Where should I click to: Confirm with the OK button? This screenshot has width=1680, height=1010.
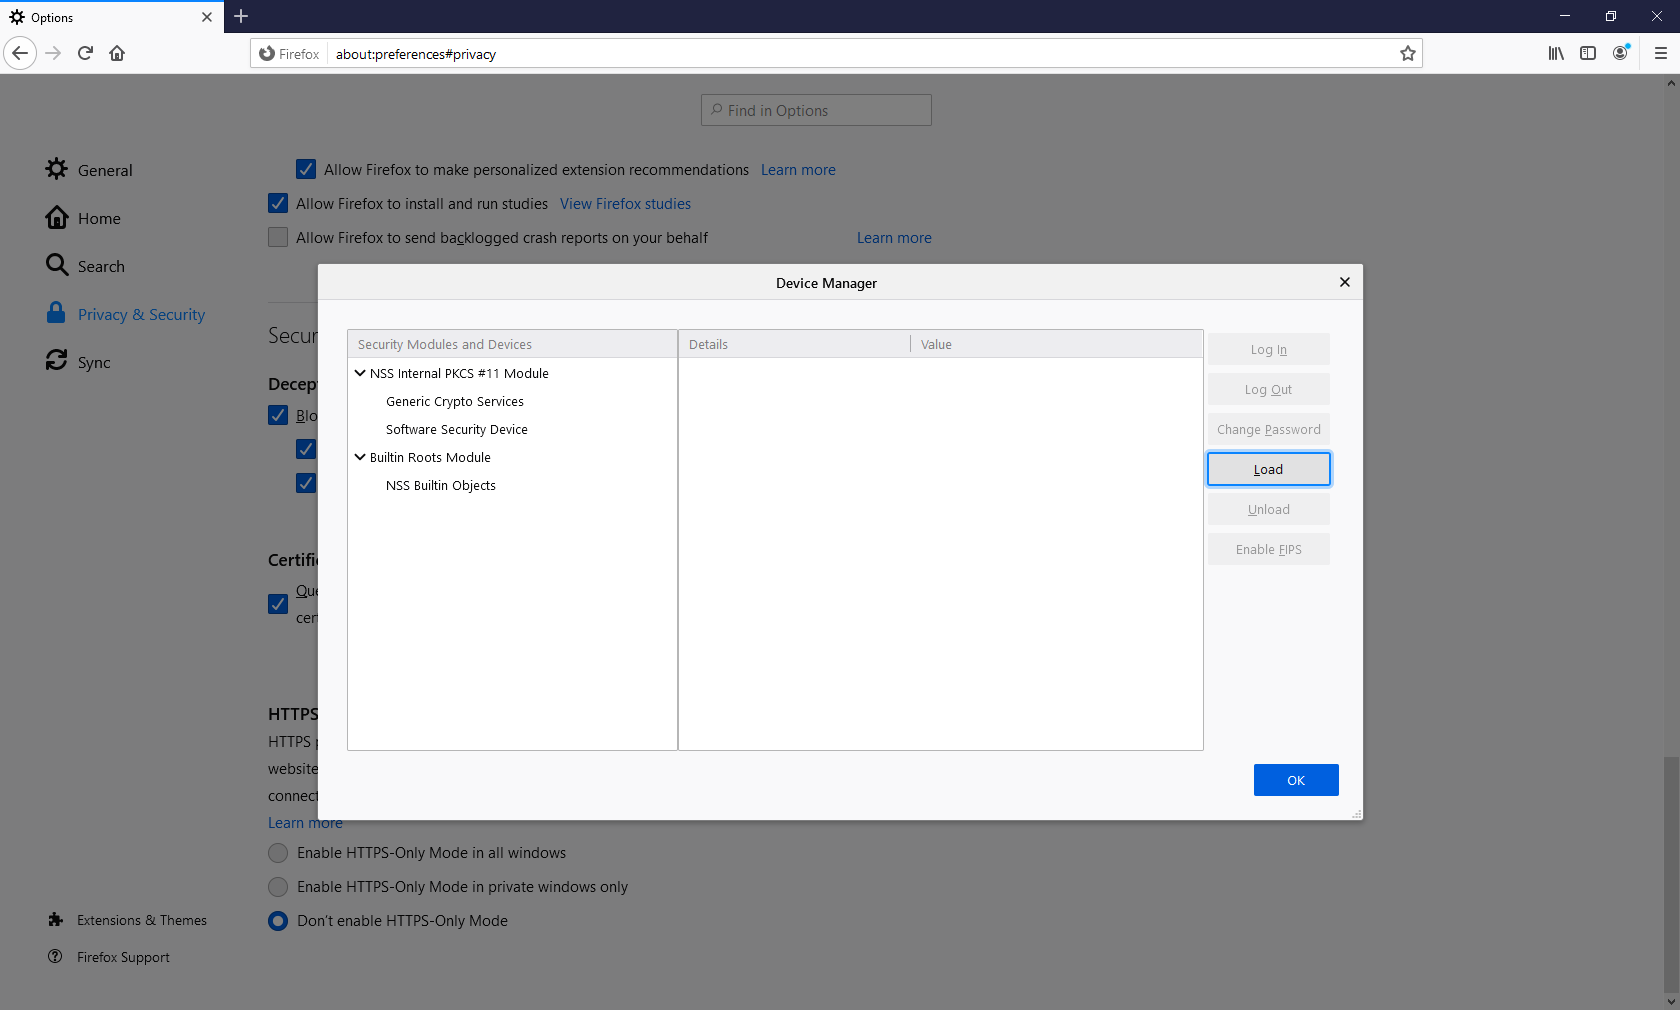(1295, 780)
